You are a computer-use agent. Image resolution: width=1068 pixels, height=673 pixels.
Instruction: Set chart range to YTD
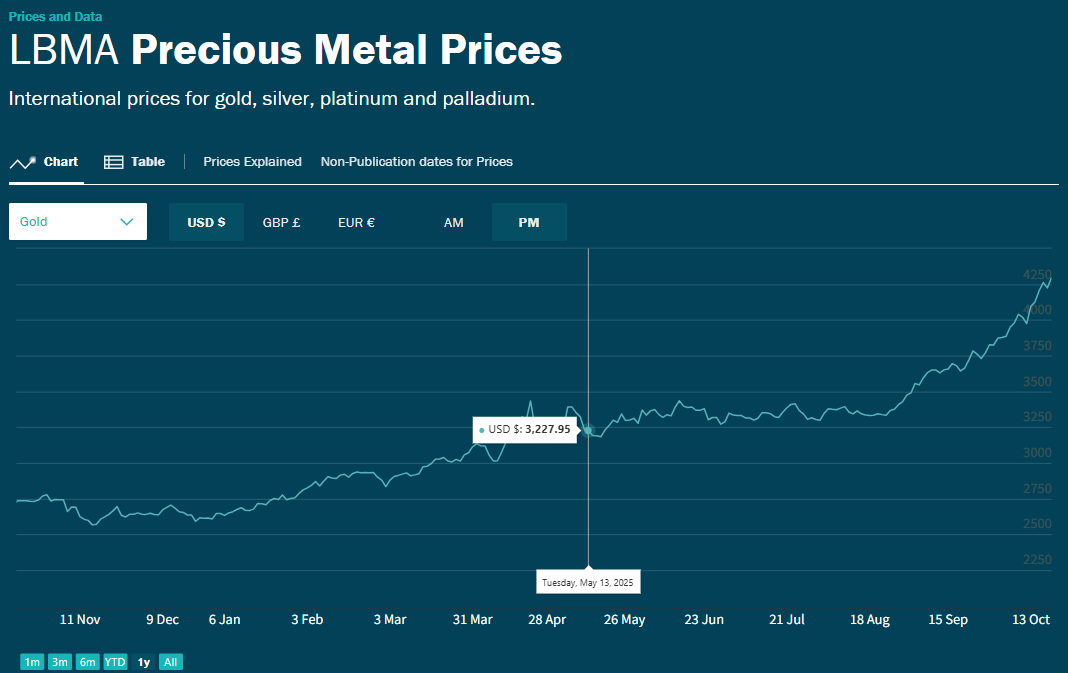coord(115,662)
